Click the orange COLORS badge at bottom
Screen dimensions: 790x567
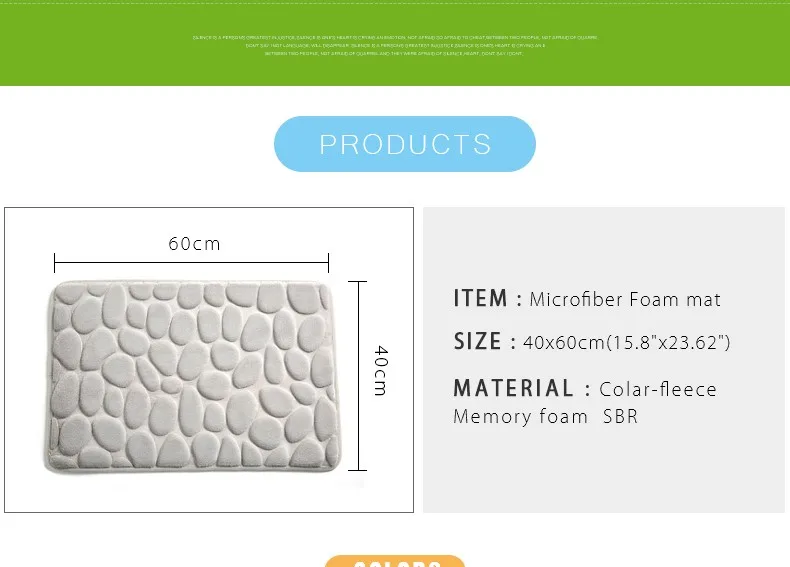394,561
